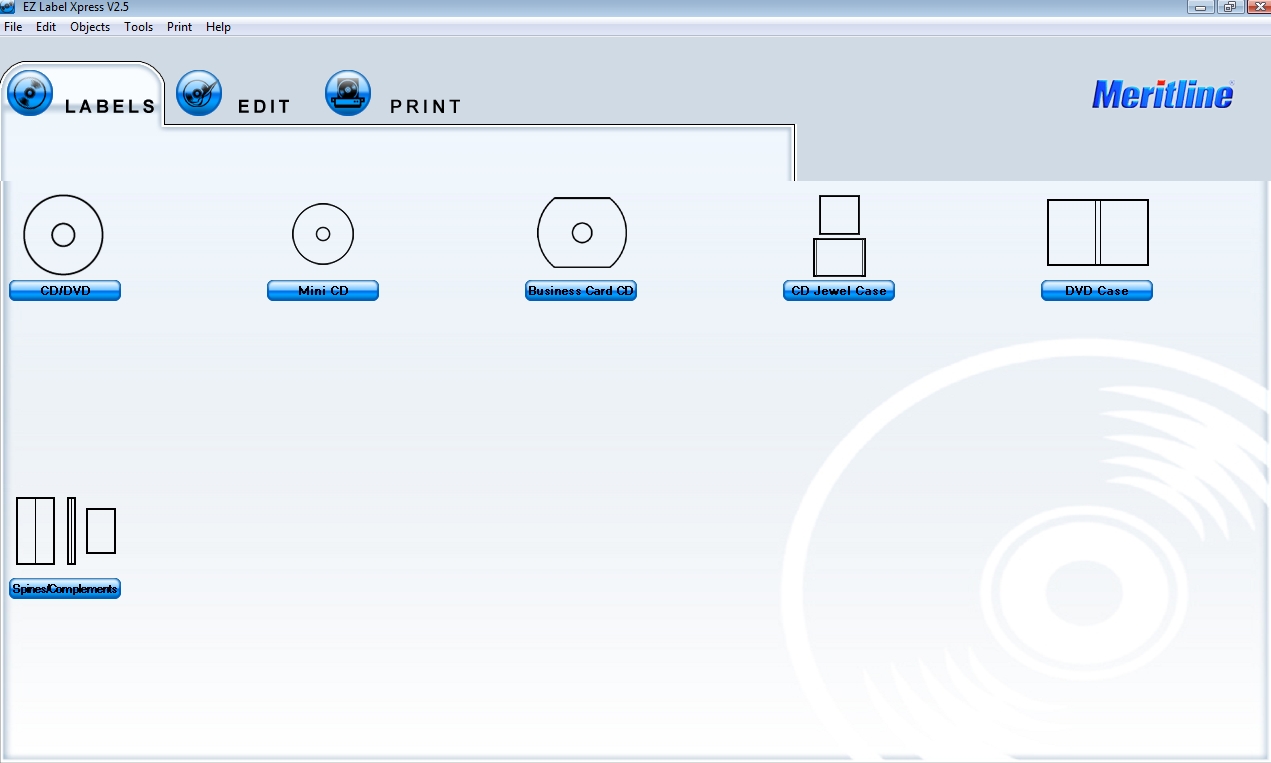Switch to the EDIT tab
Screen dimensions: 1271x763
(x=264, y=105)
